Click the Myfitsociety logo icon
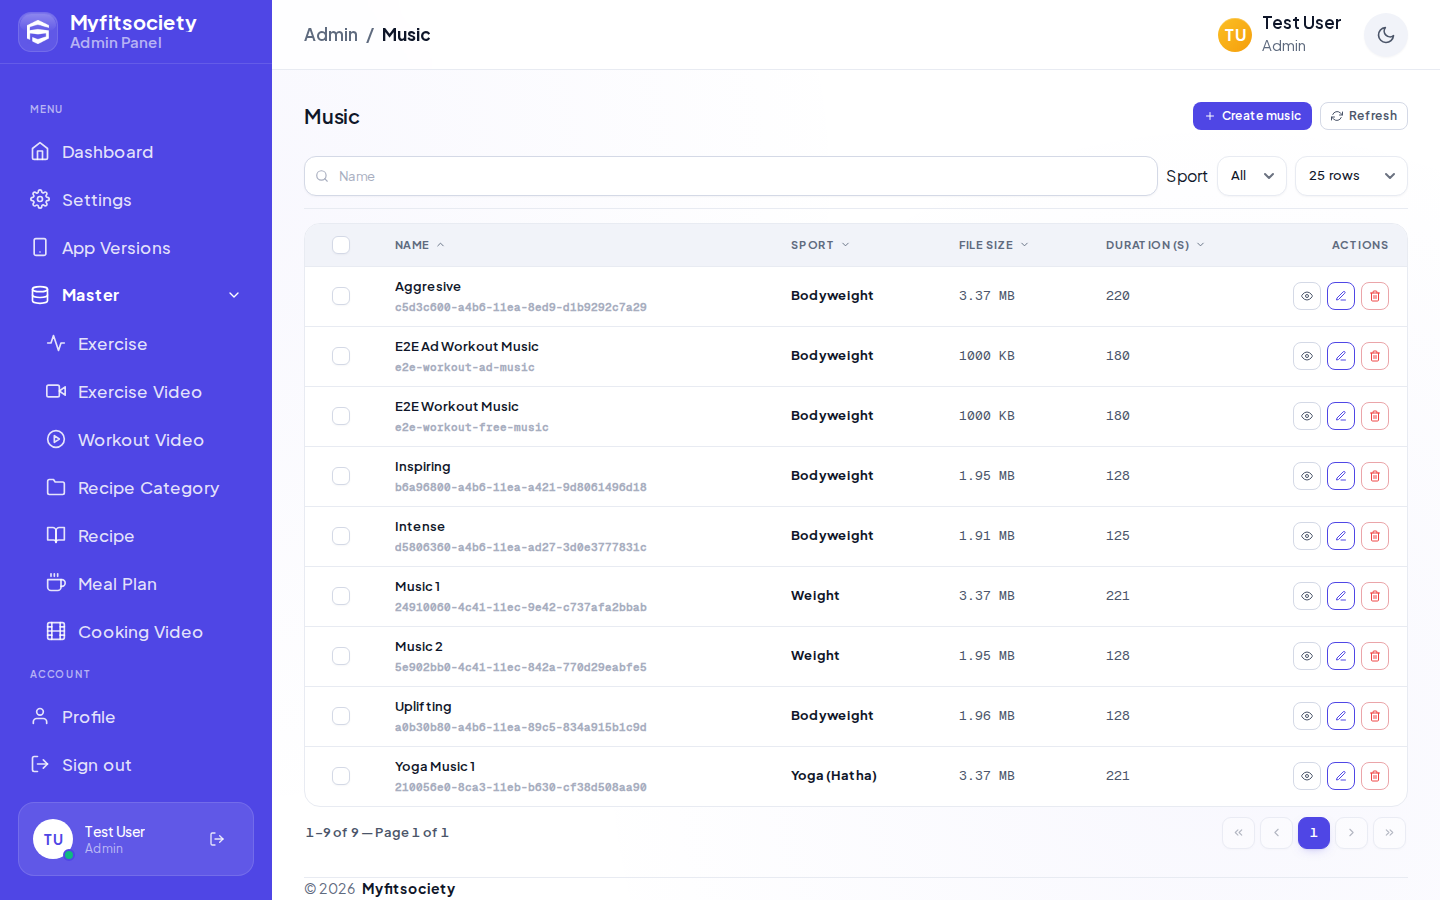 click(38, 32)
